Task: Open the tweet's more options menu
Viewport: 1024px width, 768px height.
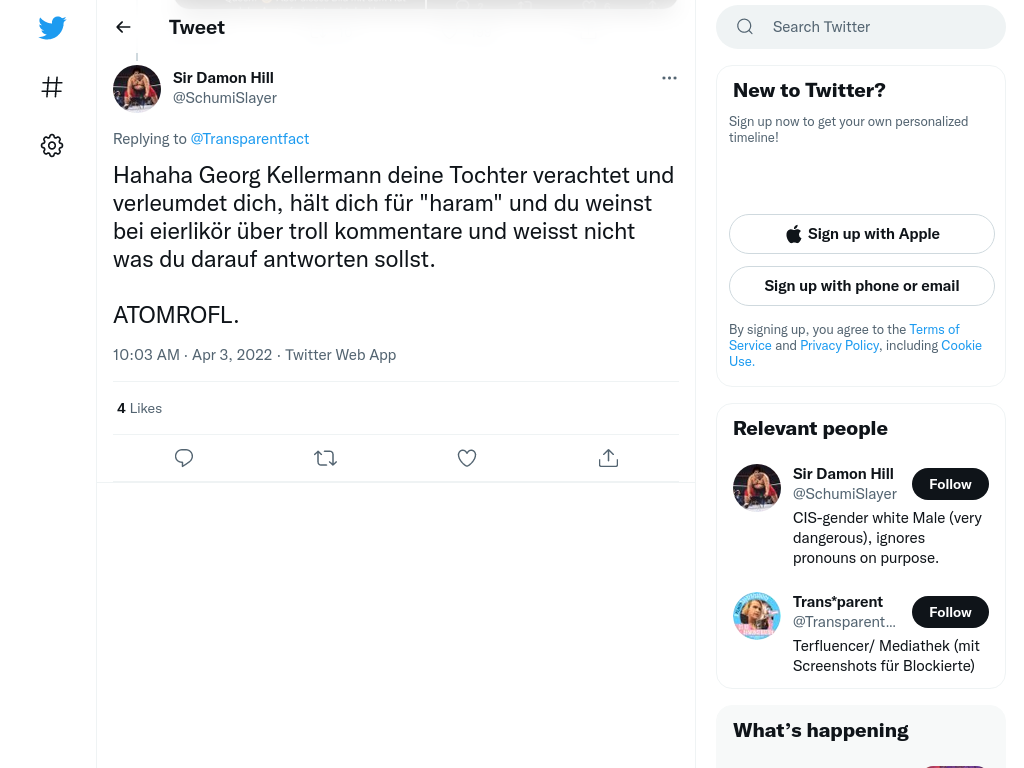Action: tap(669, 78)
